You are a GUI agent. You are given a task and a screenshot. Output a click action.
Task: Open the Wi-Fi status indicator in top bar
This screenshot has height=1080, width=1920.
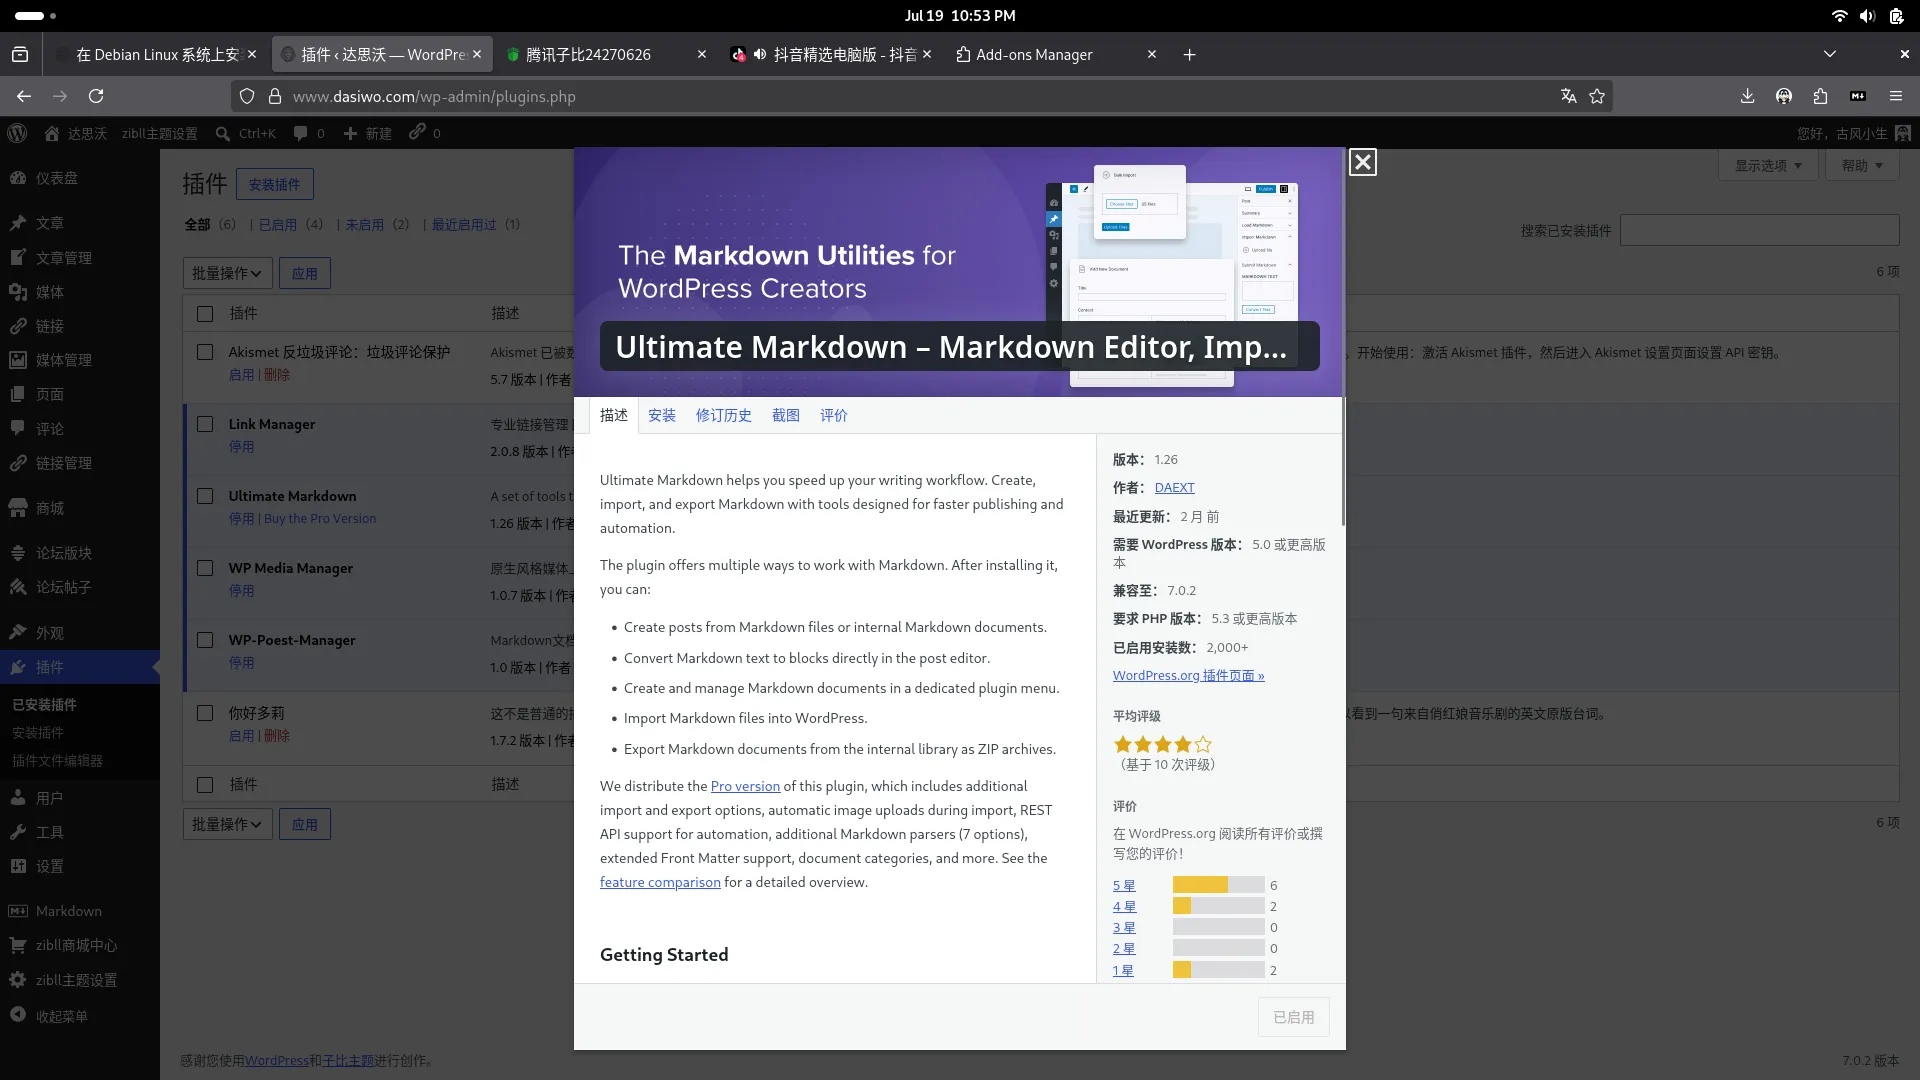tap(1839, 16)
